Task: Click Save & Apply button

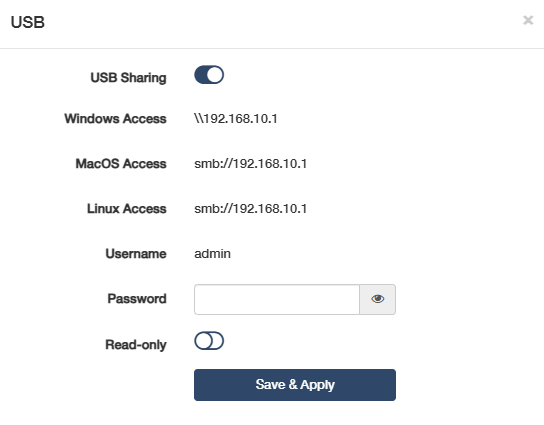Action: point(295,385)
